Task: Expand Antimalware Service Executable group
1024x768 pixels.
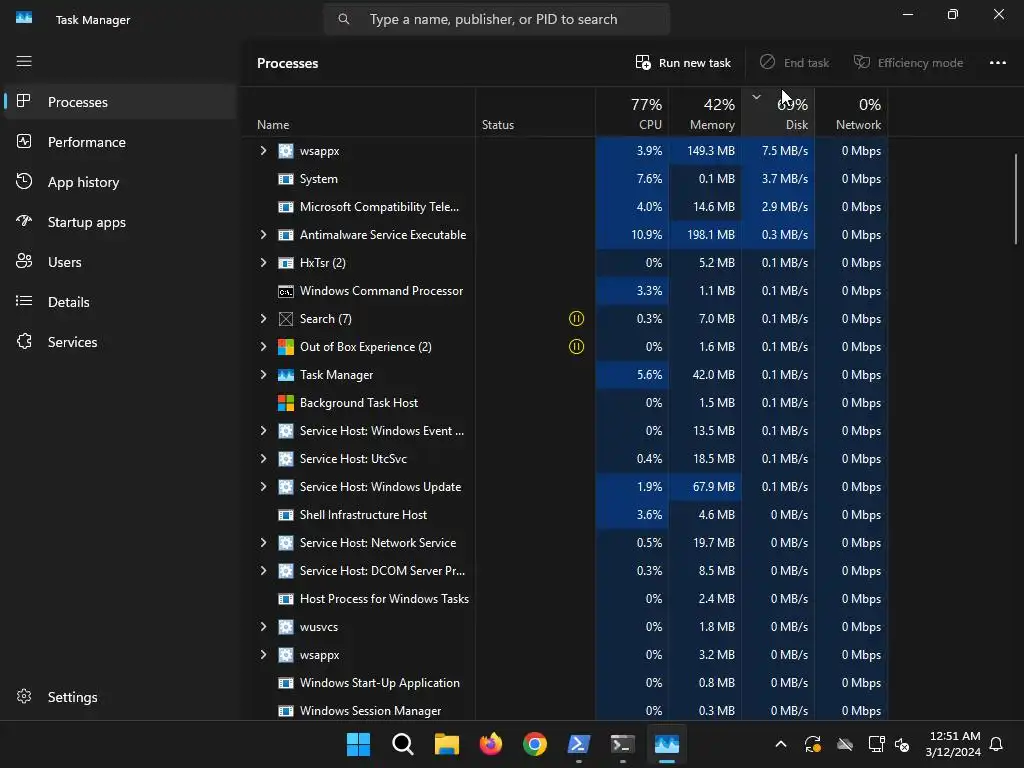Action: tap(263, 234)
